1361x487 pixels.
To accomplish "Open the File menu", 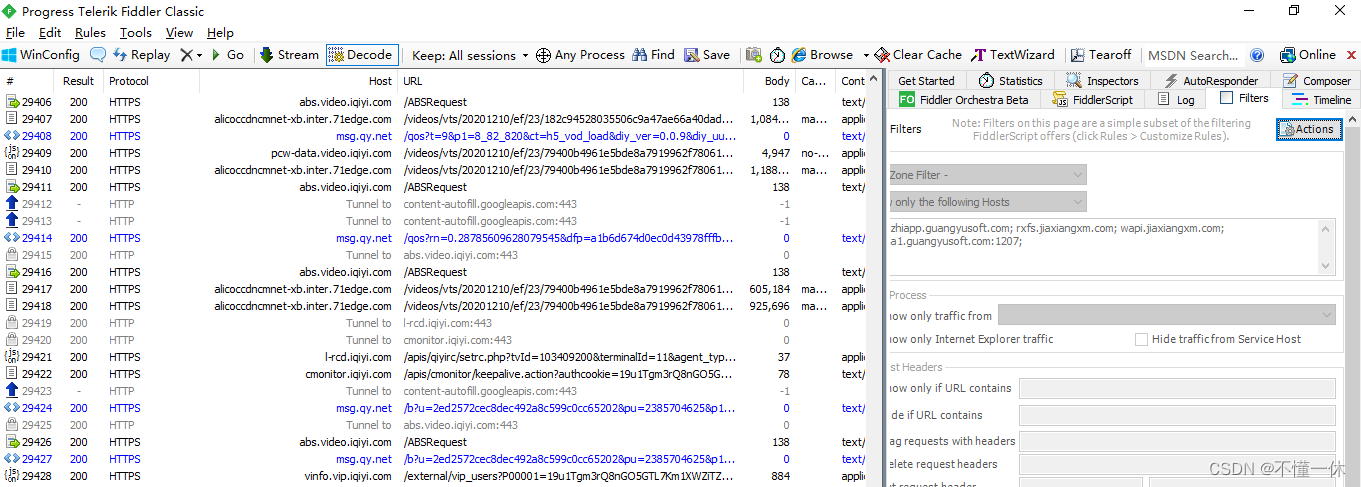I will (15, 32).
